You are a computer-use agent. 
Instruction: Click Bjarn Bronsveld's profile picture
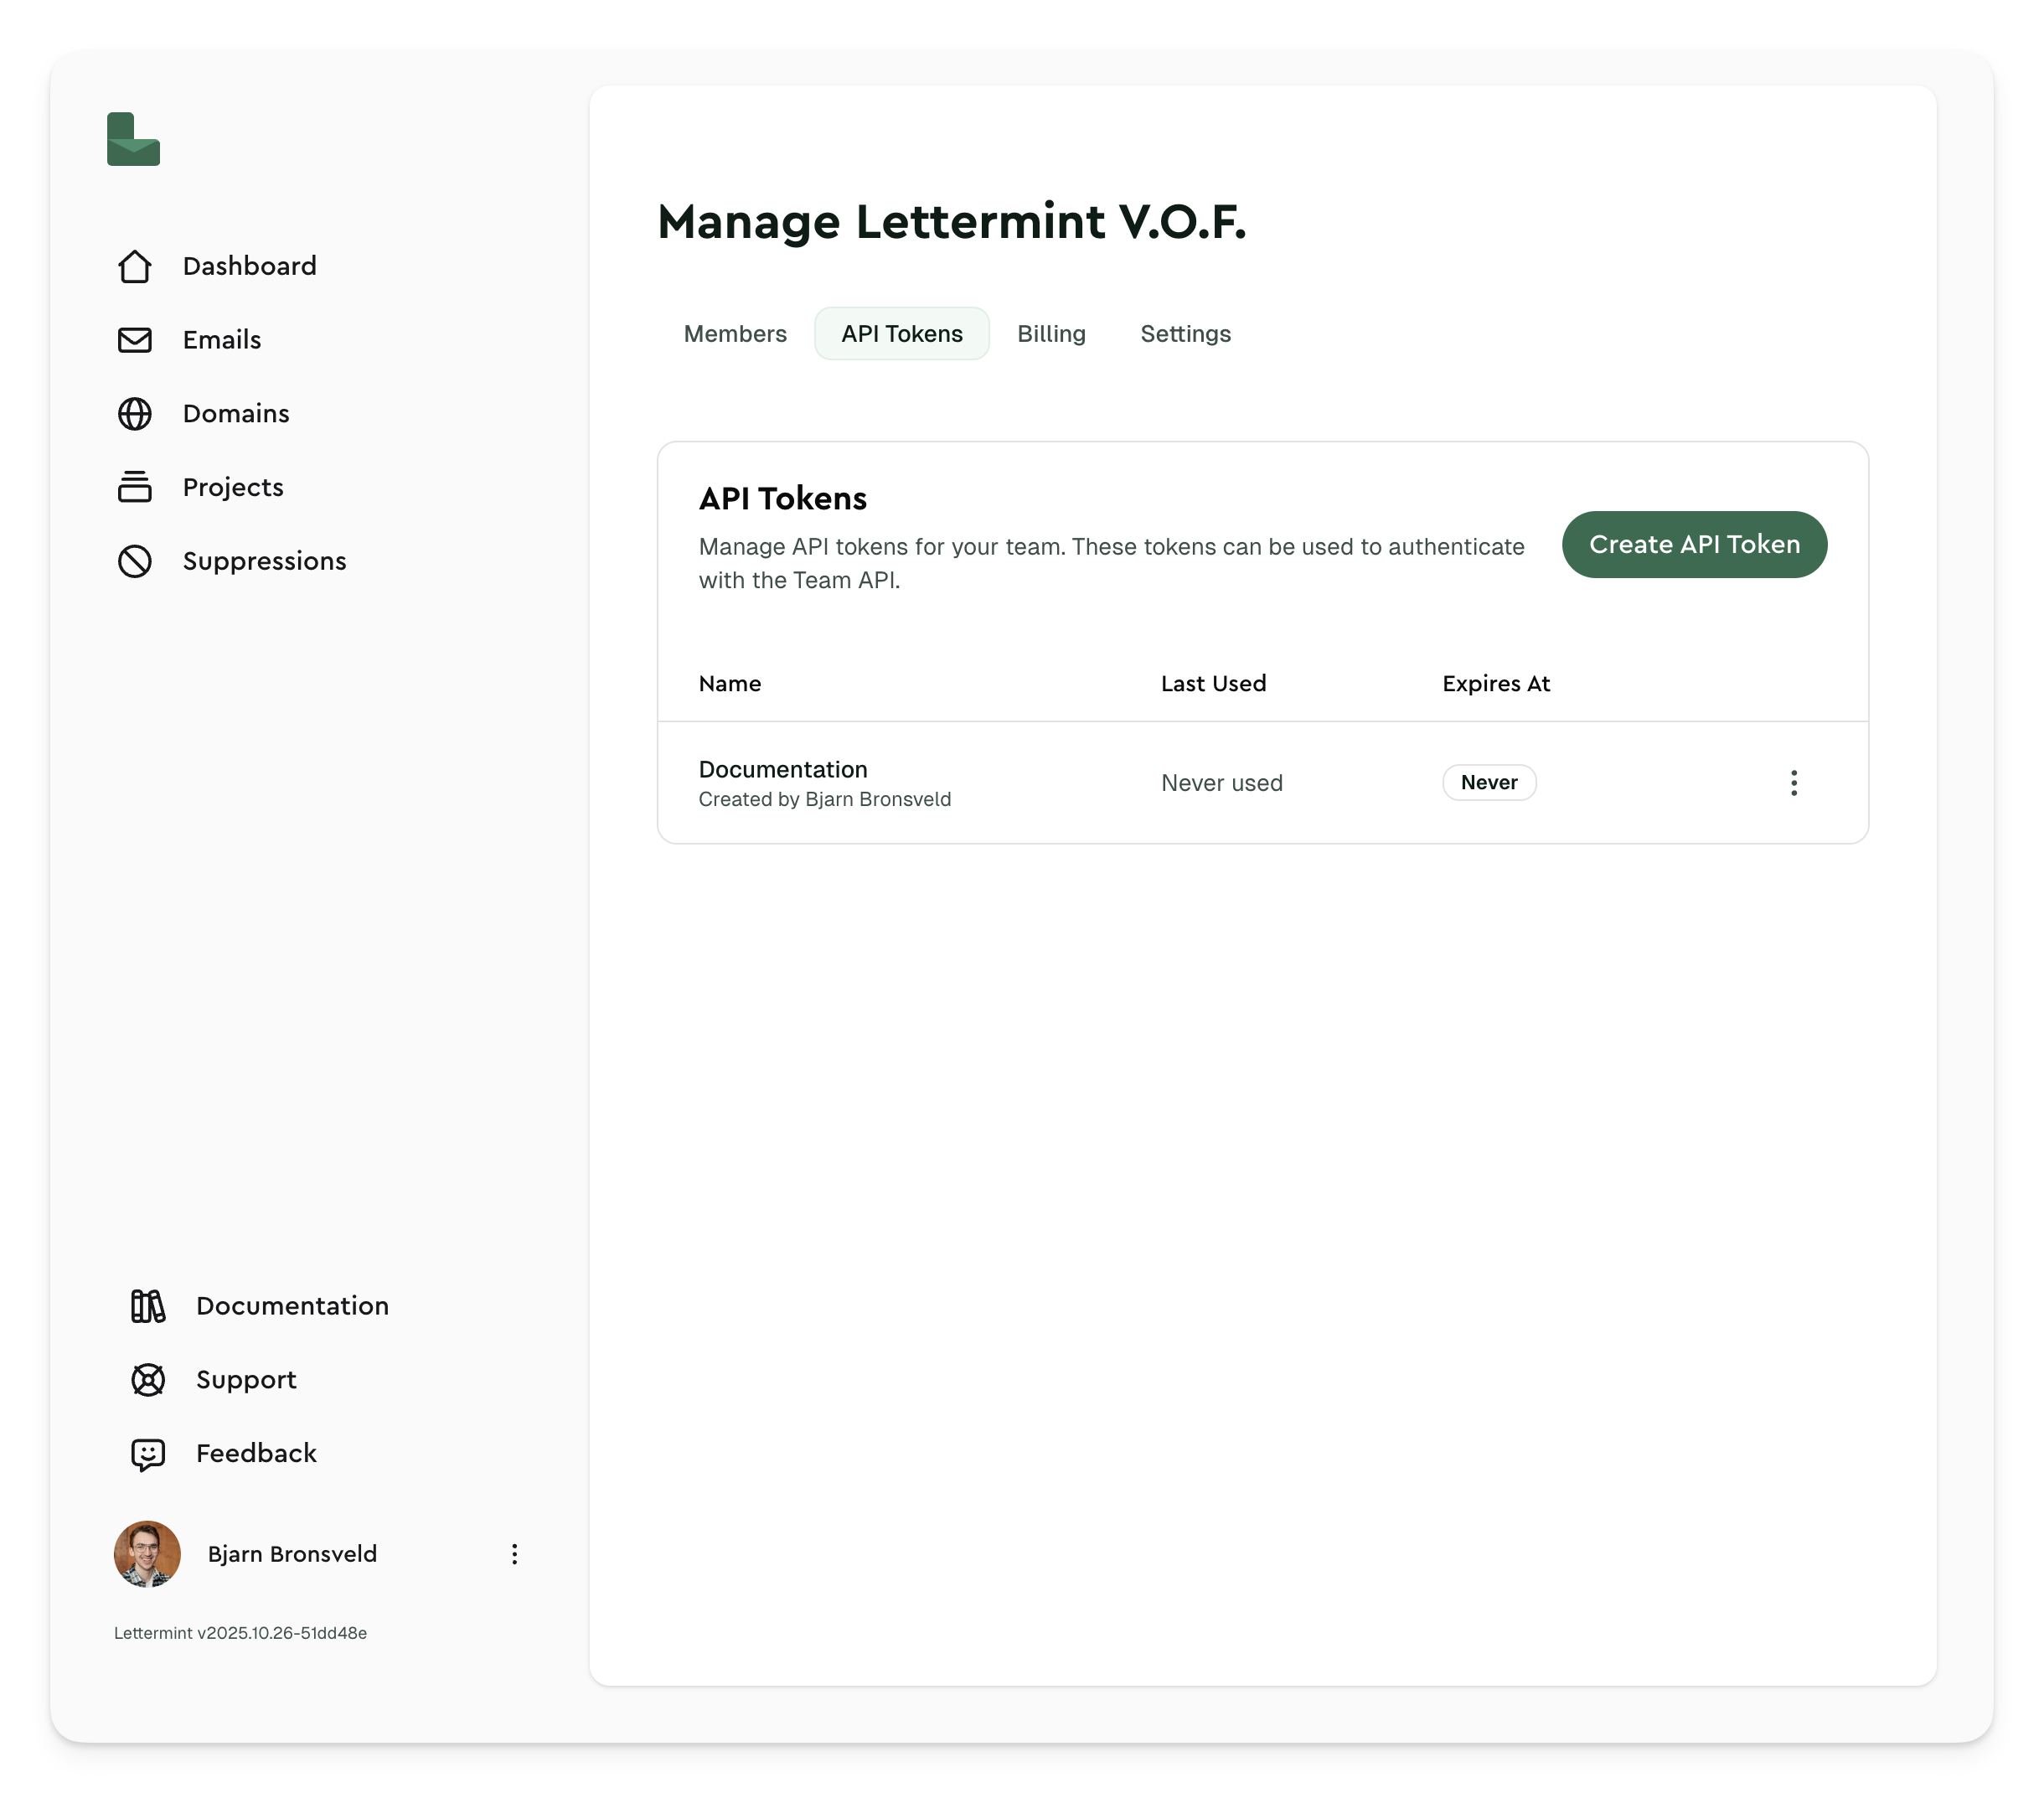click(x=147, y=1554)
